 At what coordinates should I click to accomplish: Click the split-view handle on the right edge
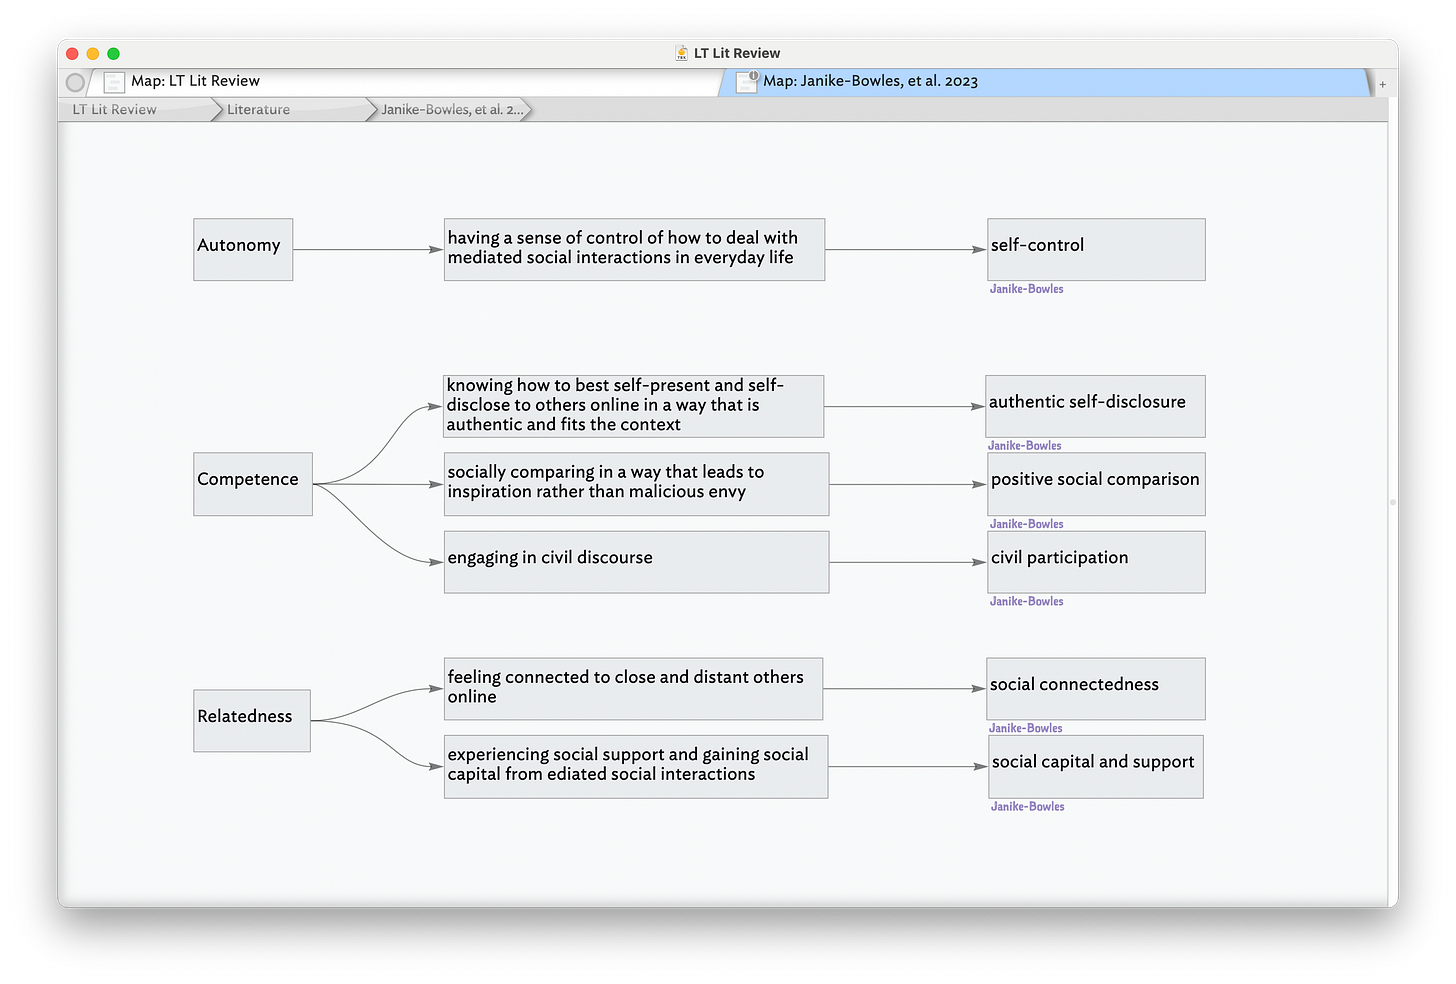[x=1392, y=502]
